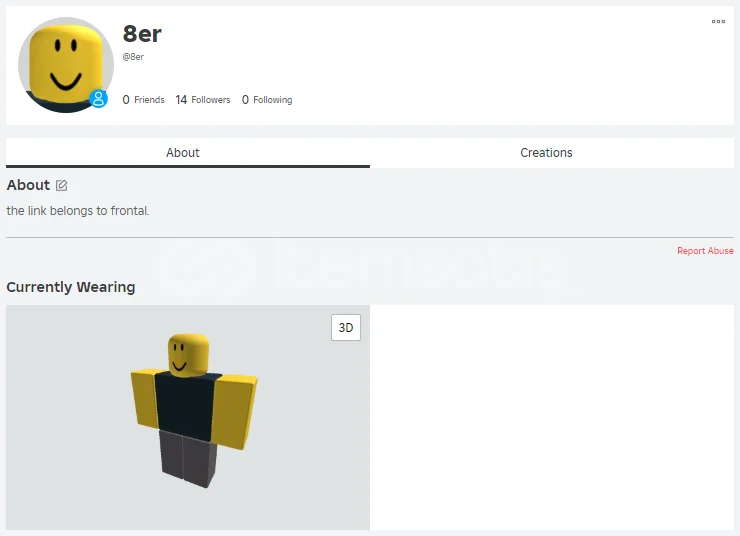
Task: Select the About tab
Action: (183, 153)
